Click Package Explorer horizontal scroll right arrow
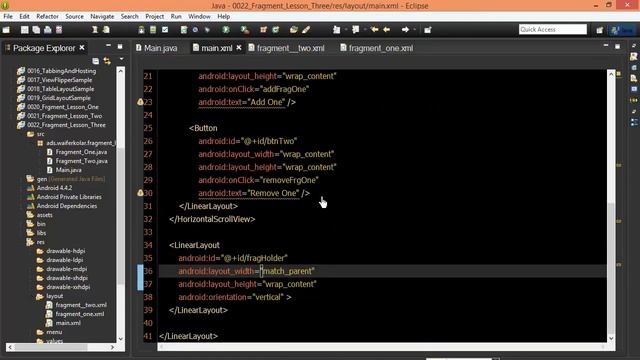This screenshot has height=360, width=640. point(112,347)
